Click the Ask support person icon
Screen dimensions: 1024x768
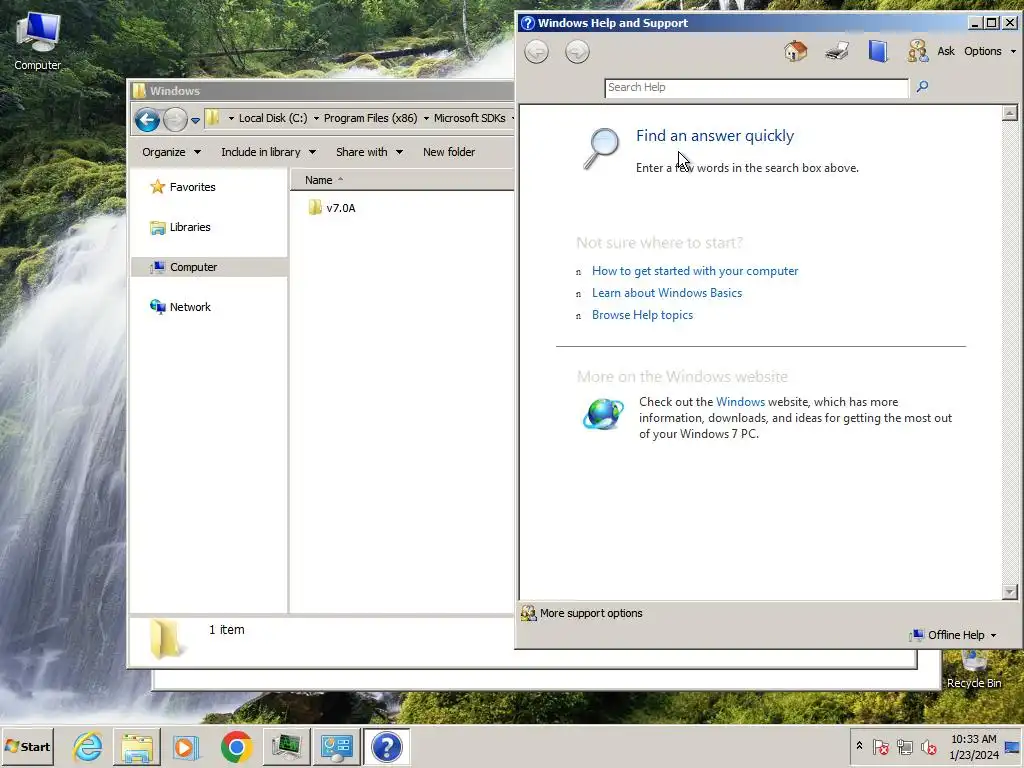[x=918, y=51]
